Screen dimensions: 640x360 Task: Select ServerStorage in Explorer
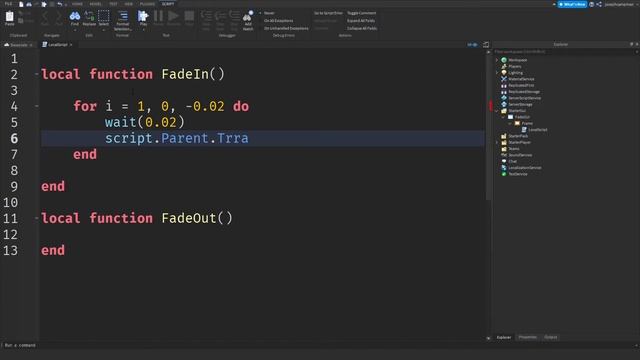coord(520,104)
